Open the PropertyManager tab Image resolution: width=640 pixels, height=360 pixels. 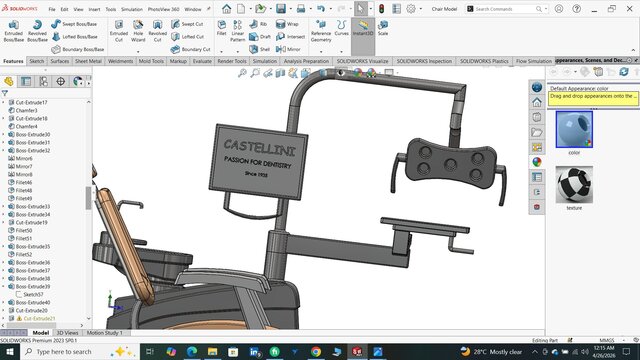(26, 82)
